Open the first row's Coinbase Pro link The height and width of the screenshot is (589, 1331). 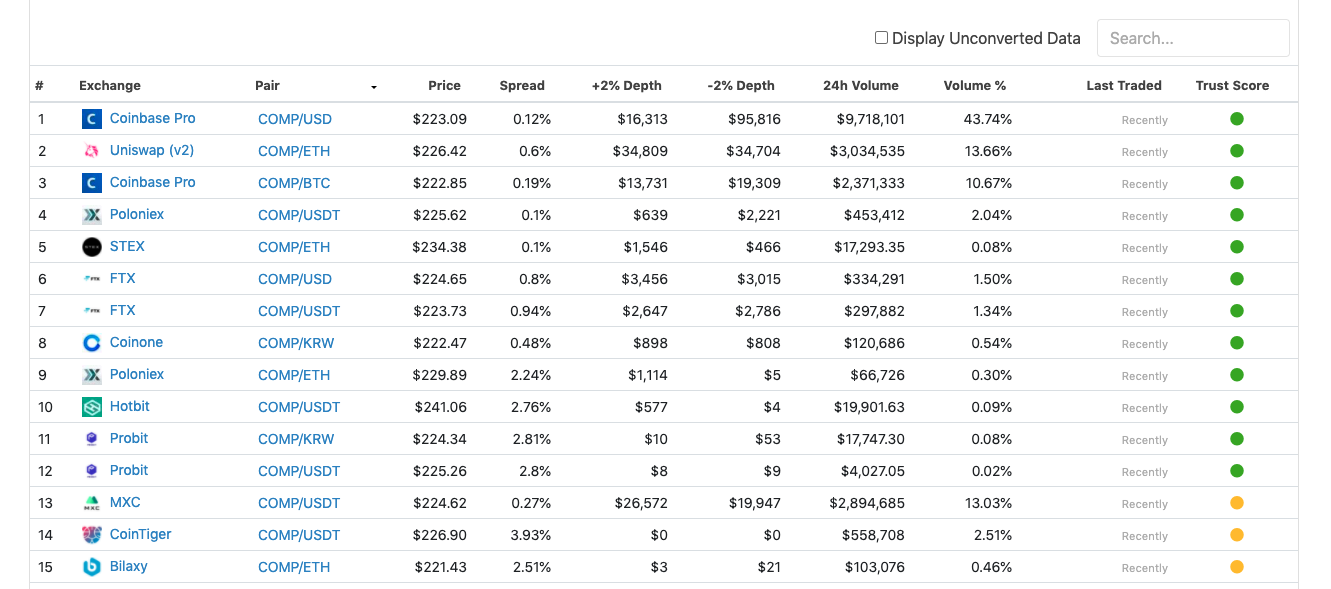coord(153,118)
